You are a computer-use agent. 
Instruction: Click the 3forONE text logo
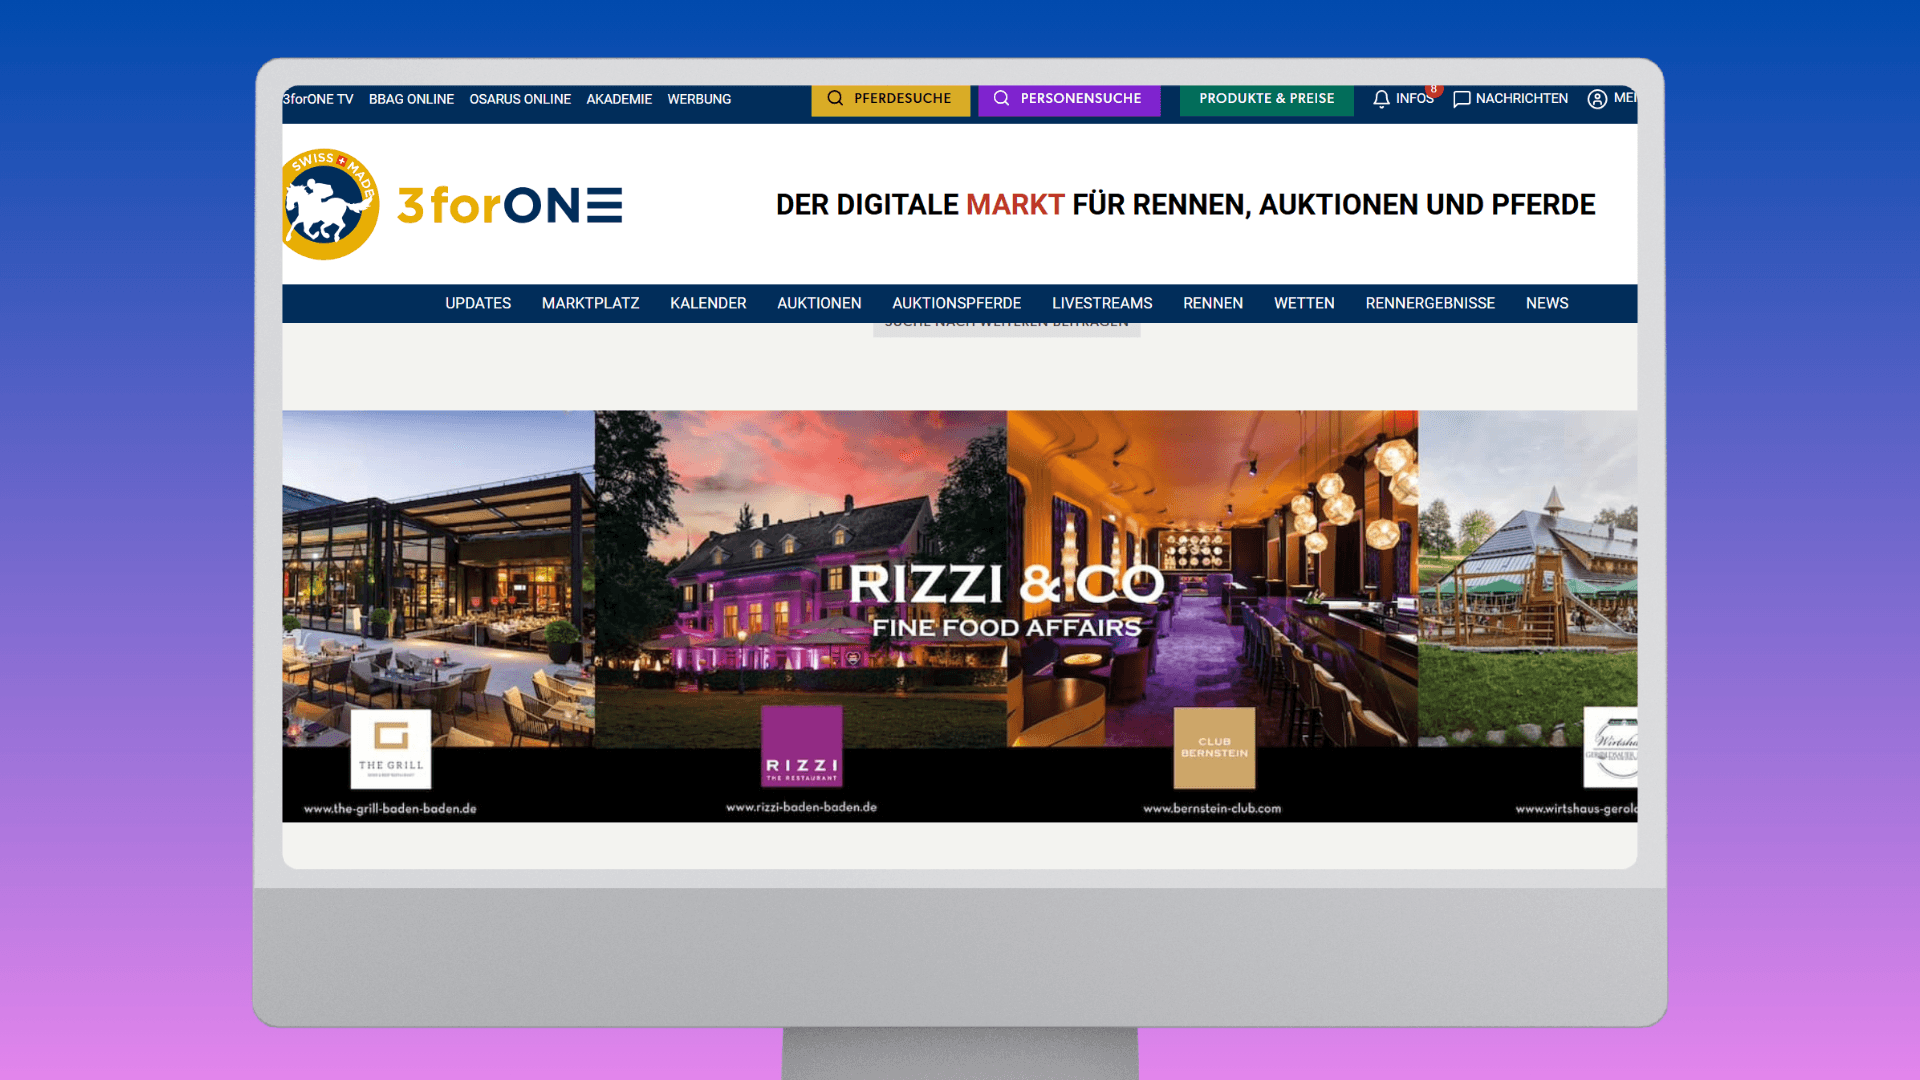coord(510,205)
